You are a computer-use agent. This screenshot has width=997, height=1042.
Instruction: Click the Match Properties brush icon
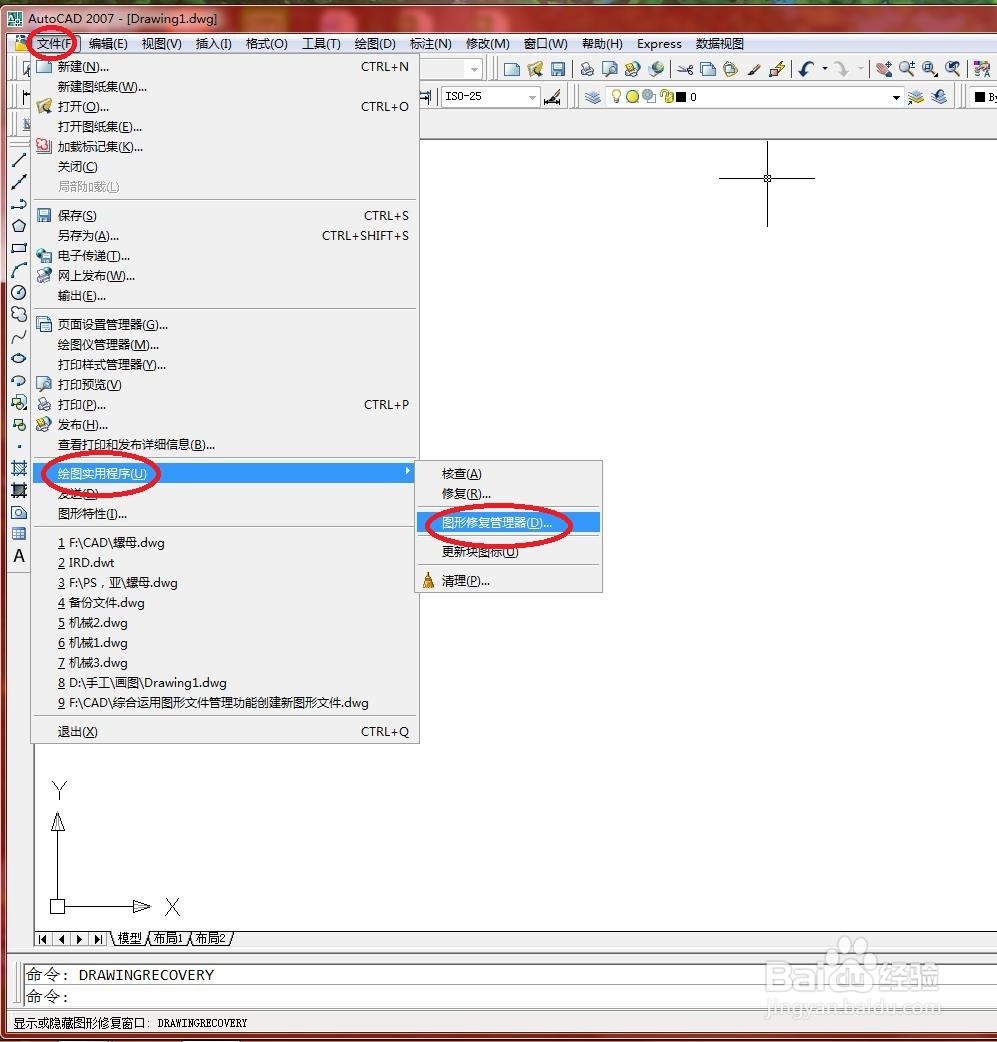[754, 68]
